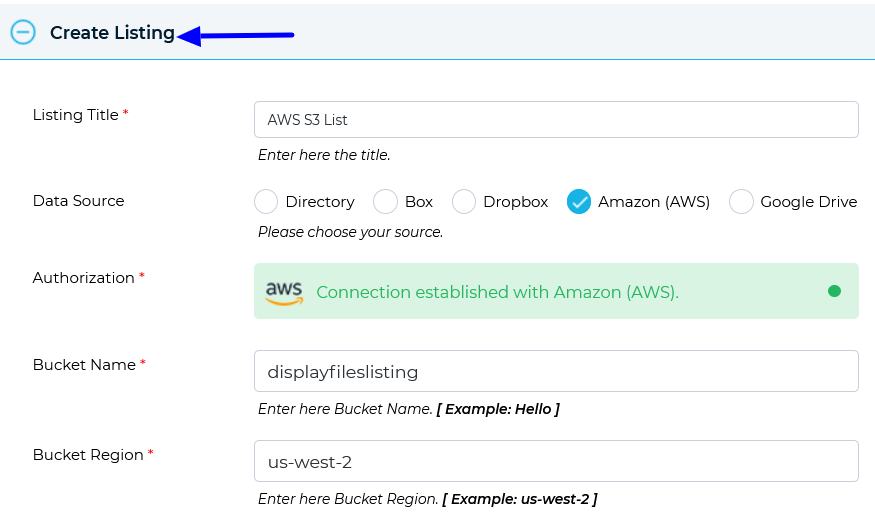The height and width of the screenshot is (516, 875).
Task: Click the Bucket Region input field
Action: coord(556,461)
